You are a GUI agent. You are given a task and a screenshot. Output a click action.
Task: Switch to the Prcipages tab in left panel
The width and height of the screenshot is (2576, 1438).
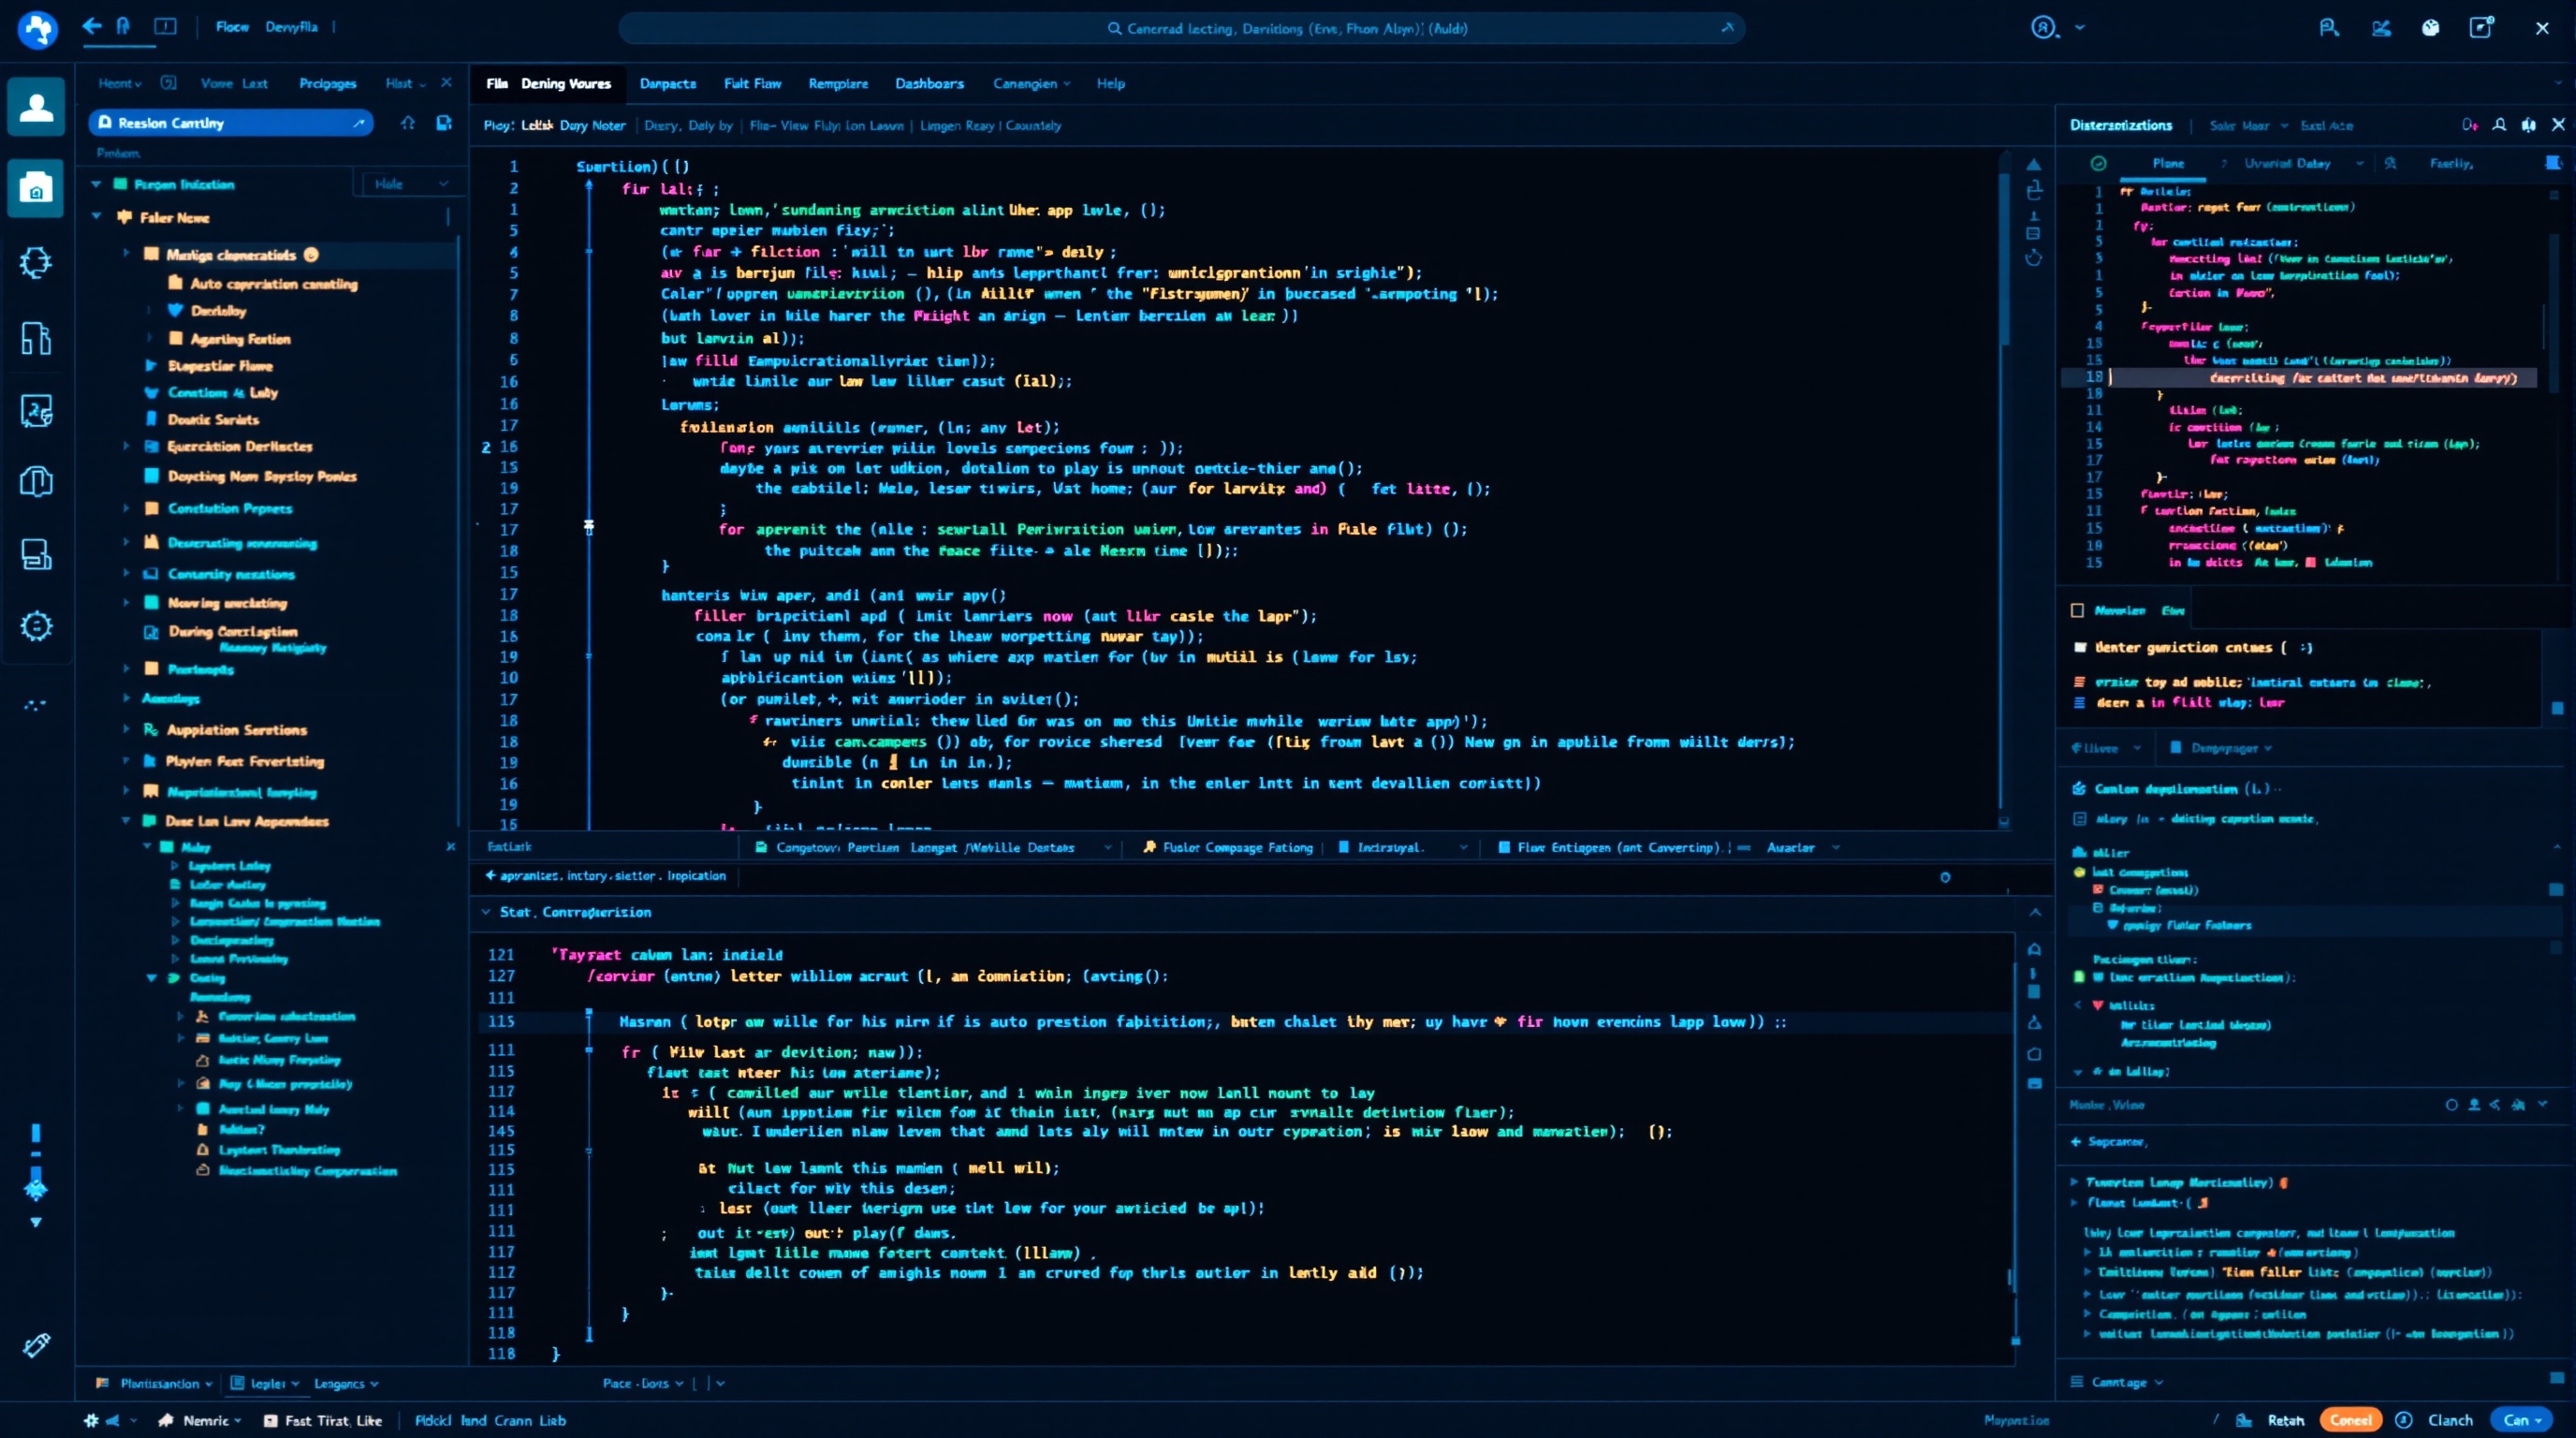tap(328, 84)
